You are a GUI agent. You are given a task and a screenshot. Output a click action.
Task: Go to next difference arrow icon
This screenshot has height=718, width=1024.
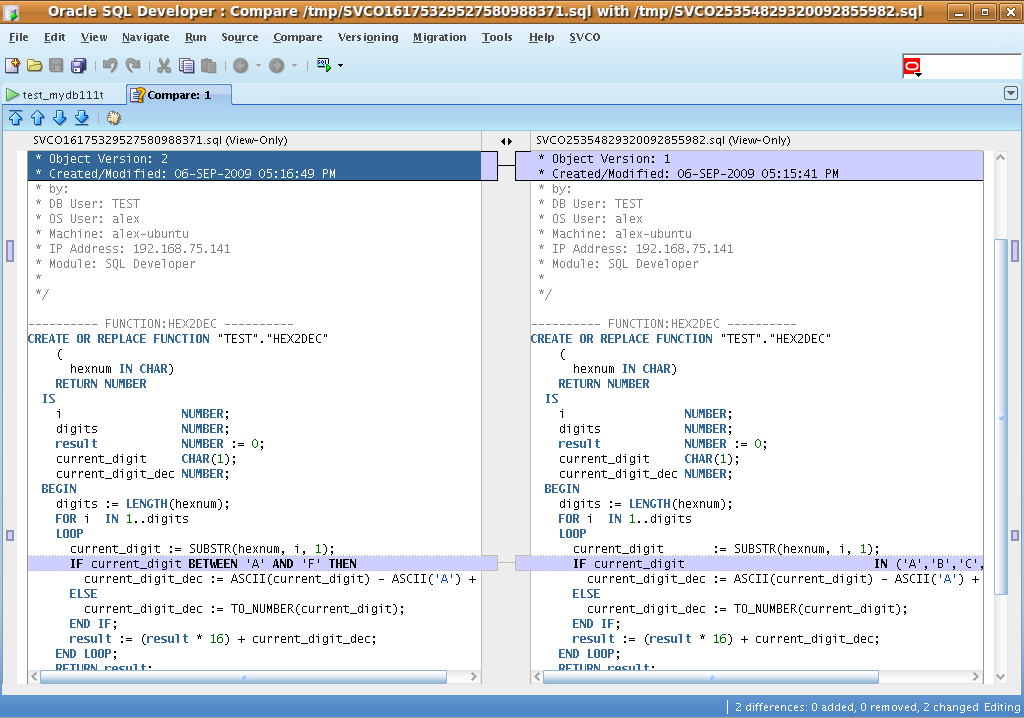(59, 118)
